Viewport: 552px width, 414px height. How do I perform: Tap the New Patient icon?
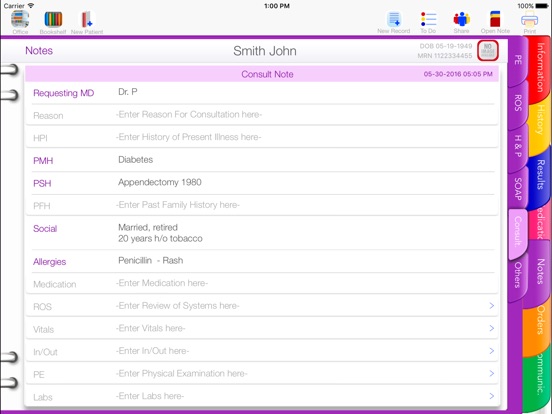coord(87,22)
